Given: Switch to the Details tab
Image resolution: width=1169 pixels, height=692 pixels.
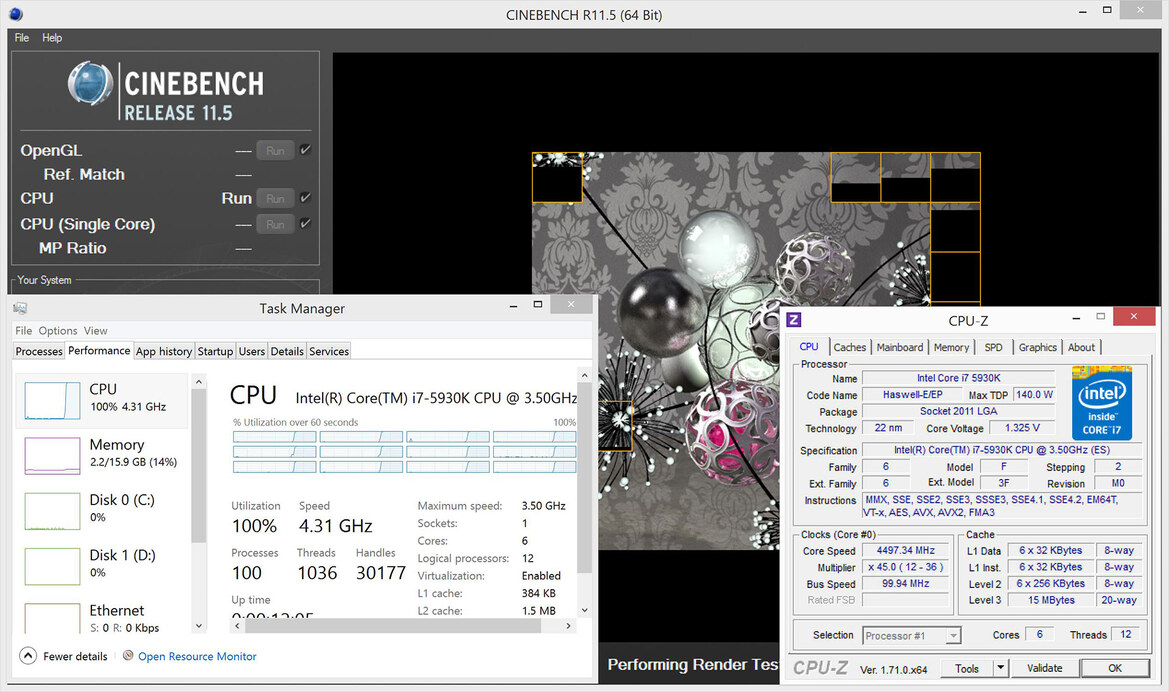Looking at the screenshot, I should tap(287, 351).
